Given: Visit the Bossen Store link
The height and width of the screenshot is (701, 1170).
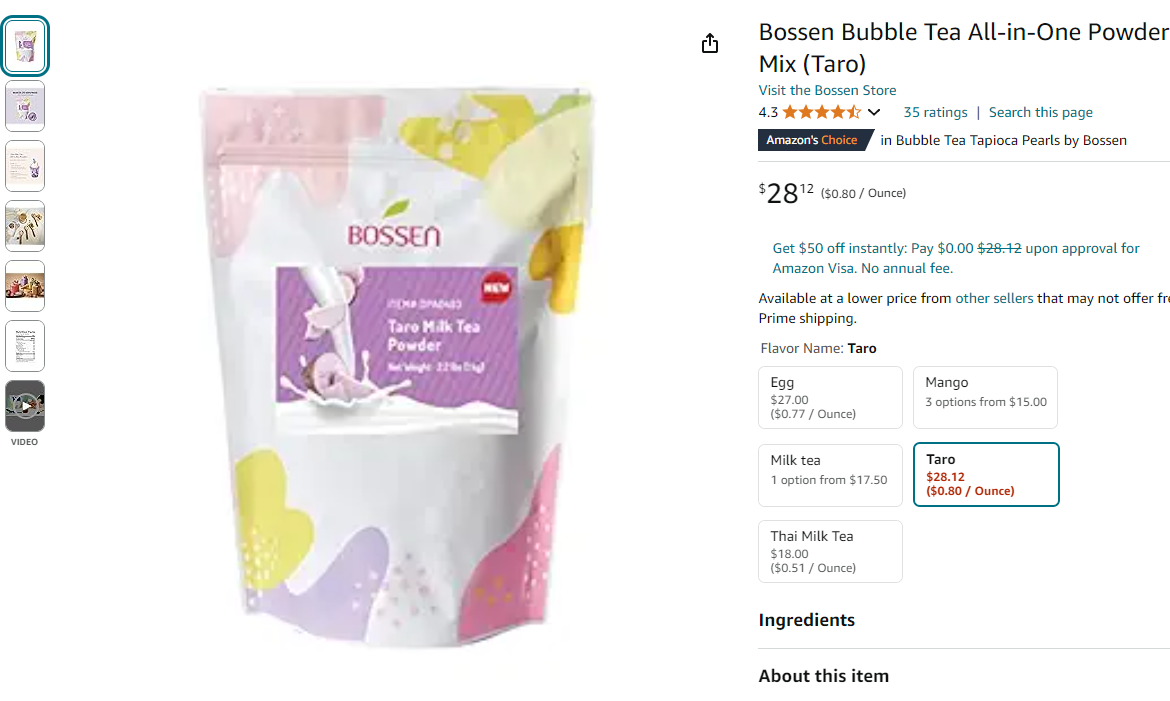Looking at the screenshot, I should click(x=828, y=90).
